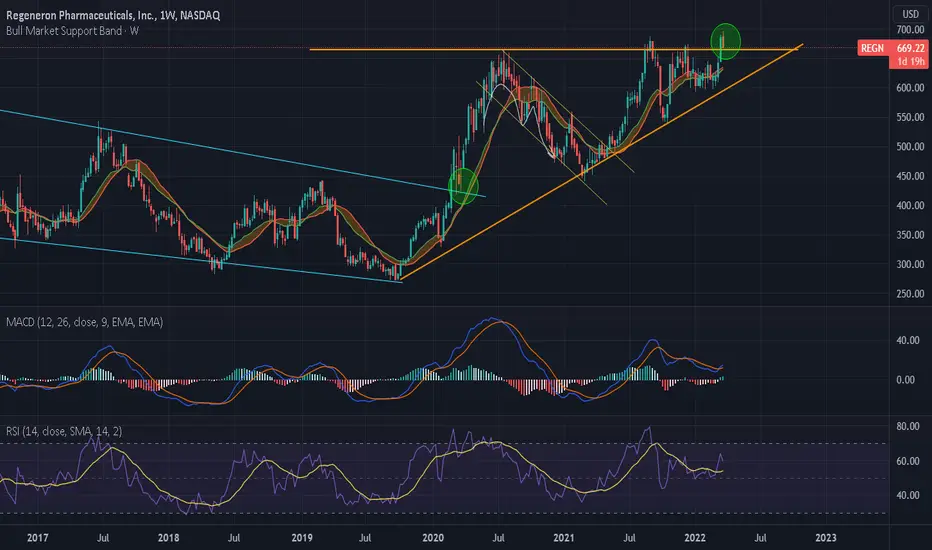Click the 700.00 price axis label
This screenshot has height=550, width=932.
[x=910, y=30]
